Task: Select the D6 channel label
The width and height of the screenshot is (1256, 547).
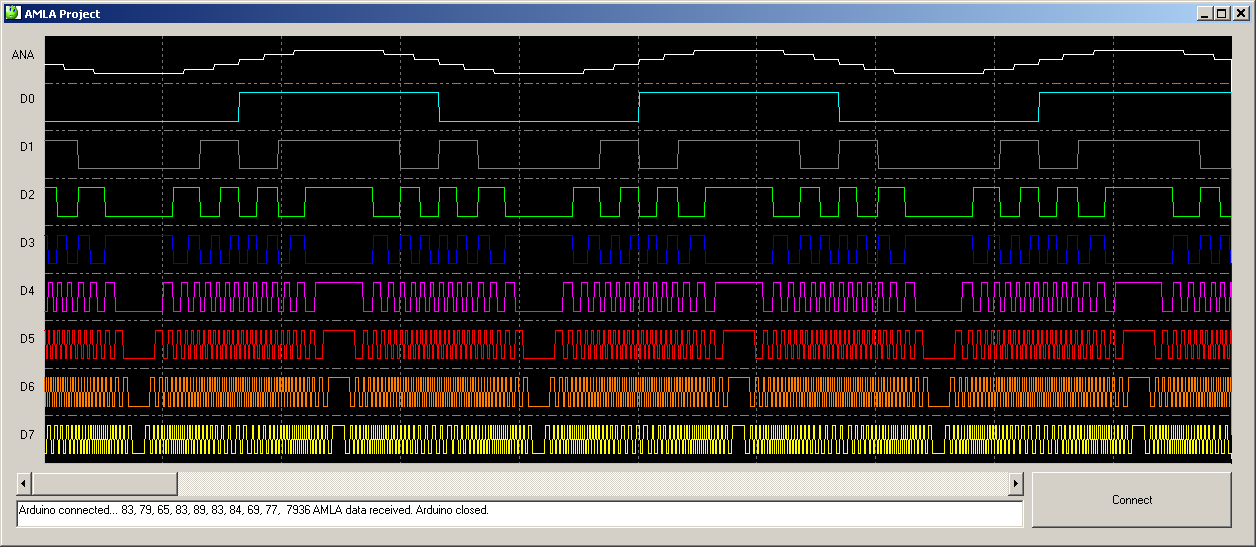Action: click(x=27, y=387)
